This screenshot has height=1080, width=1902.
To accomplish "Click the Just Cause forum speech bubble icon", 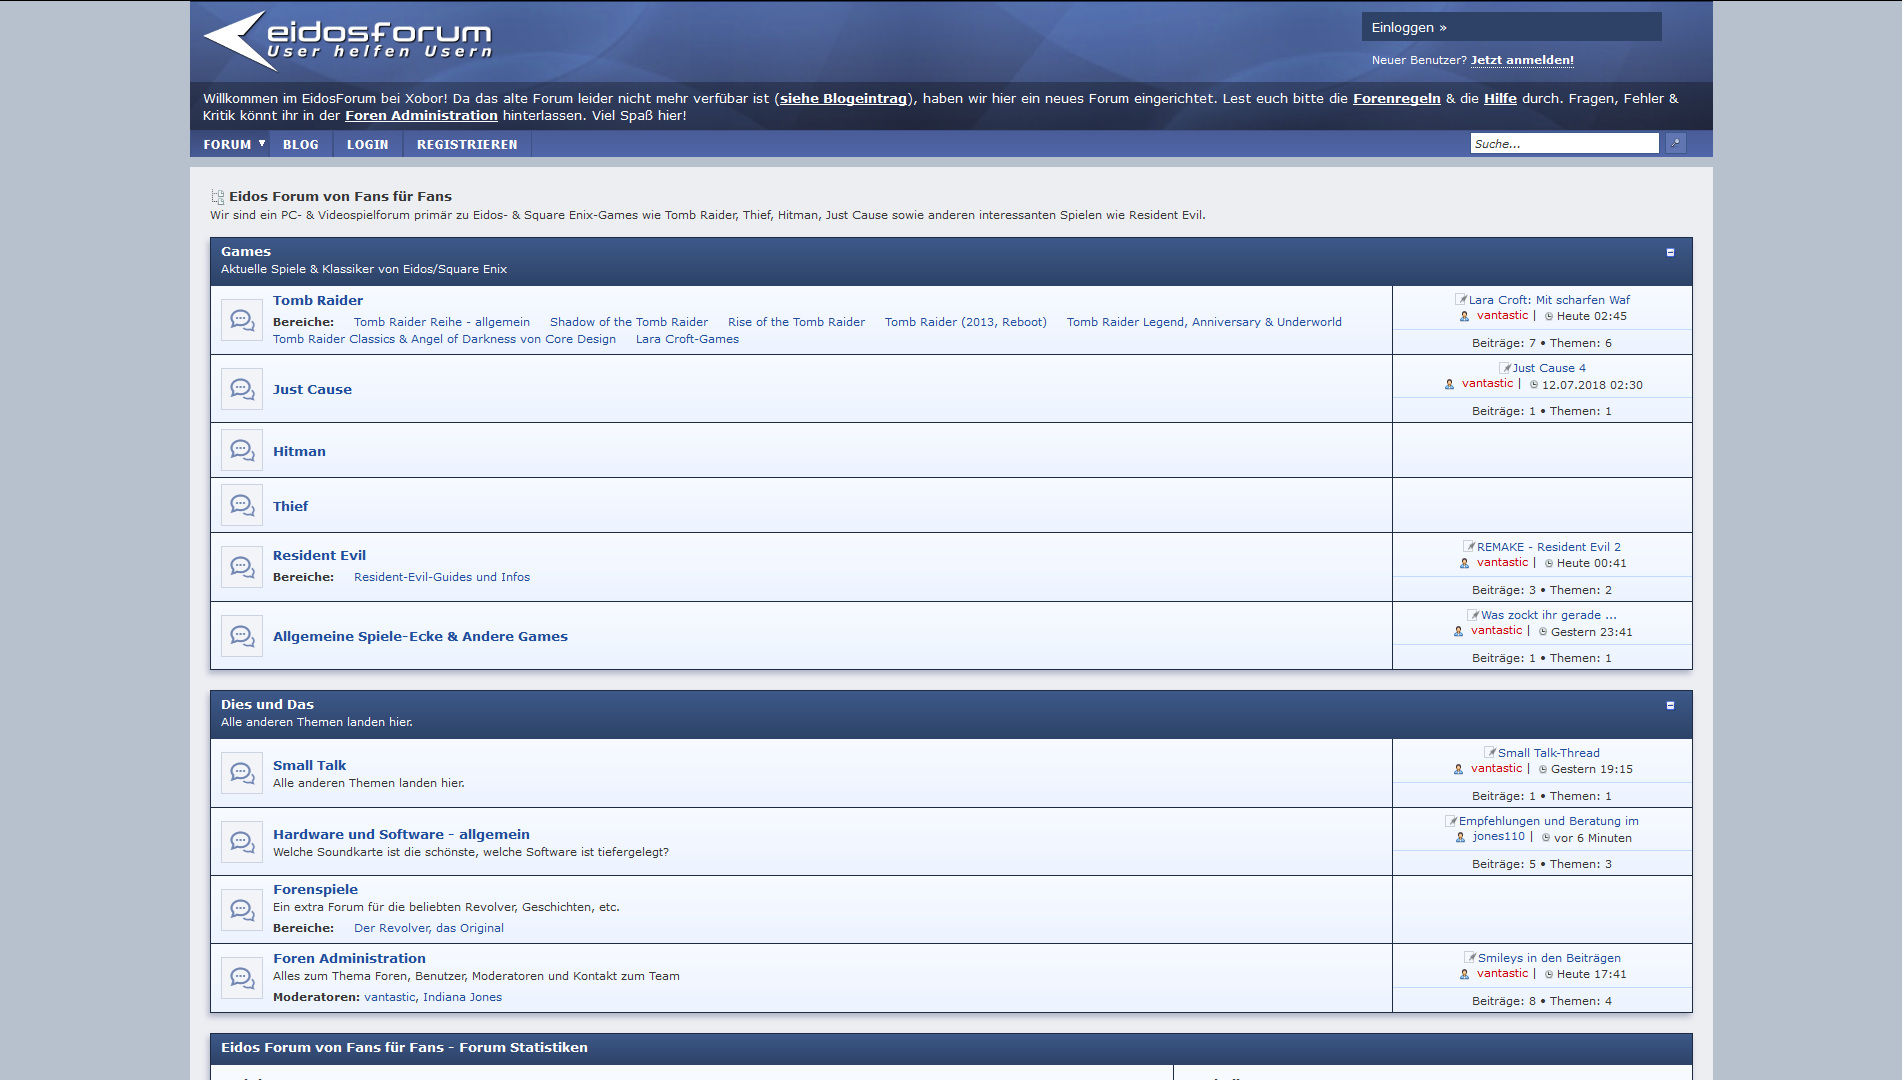I will click(242, 389).
